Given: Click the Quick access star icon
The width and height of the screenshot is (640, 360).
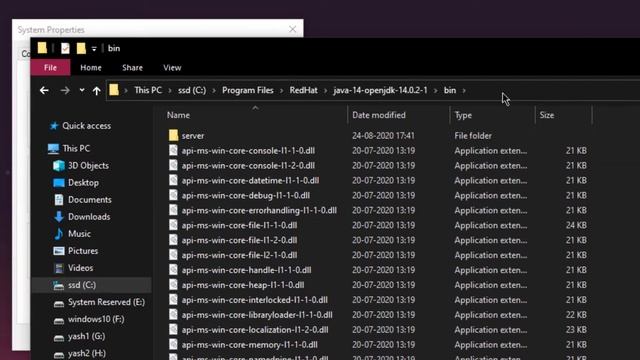Looking at the screenshot, I should coord(53,126).
